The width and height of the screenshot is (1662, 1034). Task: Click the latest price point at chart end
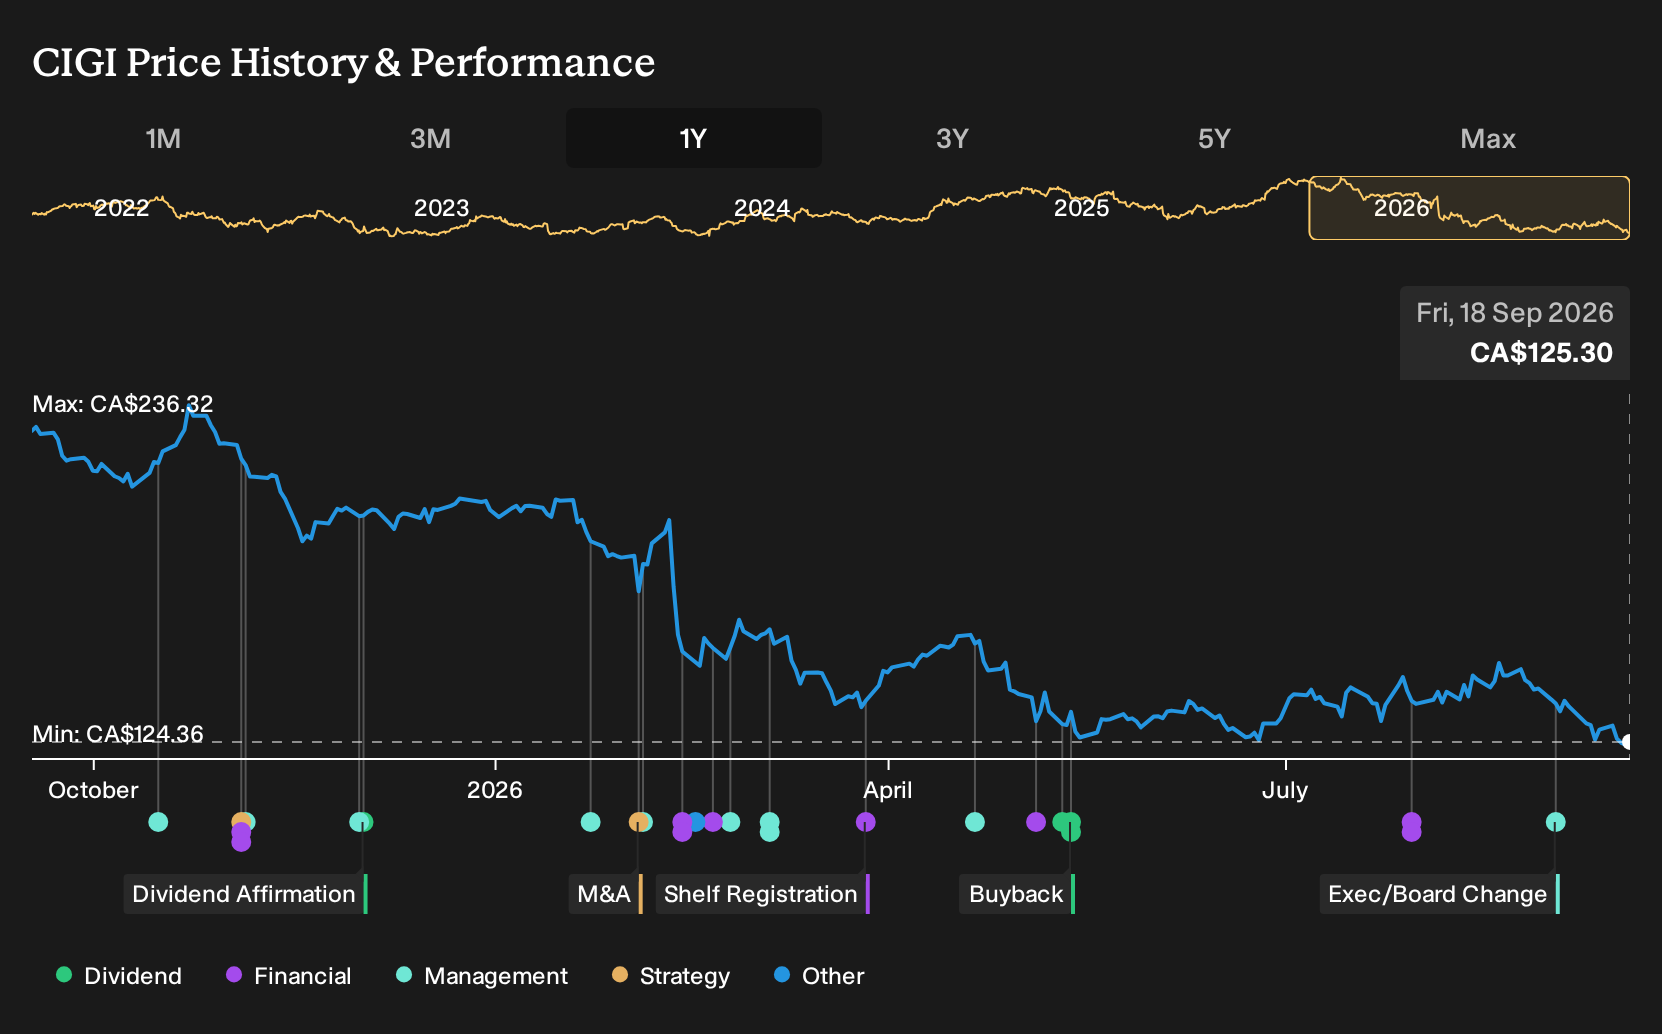point(1627,742)
